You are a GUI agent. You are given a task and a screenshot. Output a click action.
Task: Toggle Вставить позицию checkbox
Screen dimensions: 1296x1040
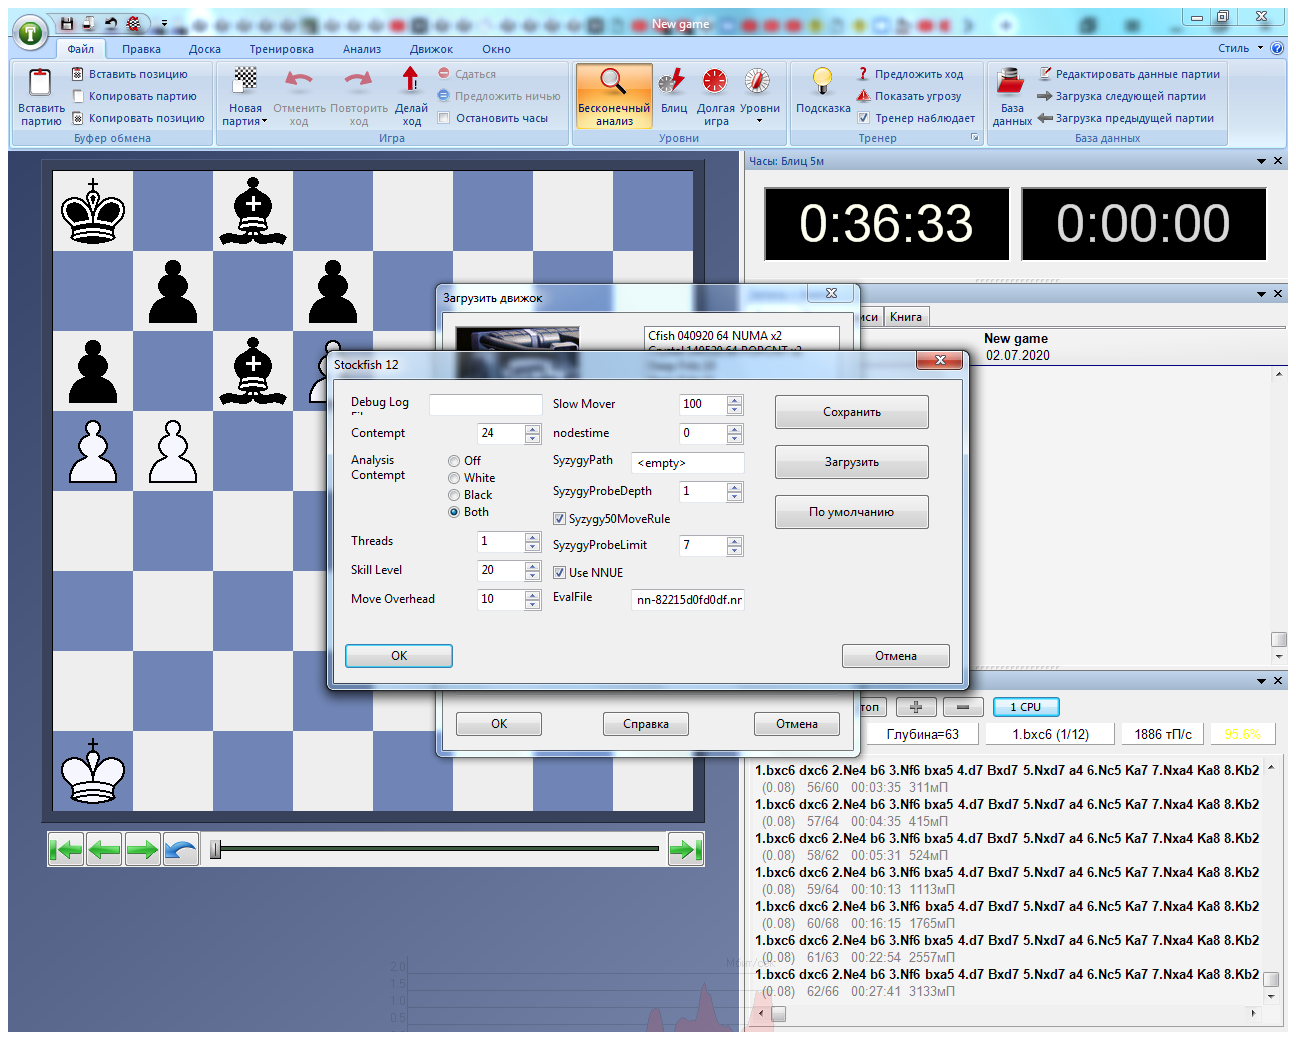(x=77, y=74)
